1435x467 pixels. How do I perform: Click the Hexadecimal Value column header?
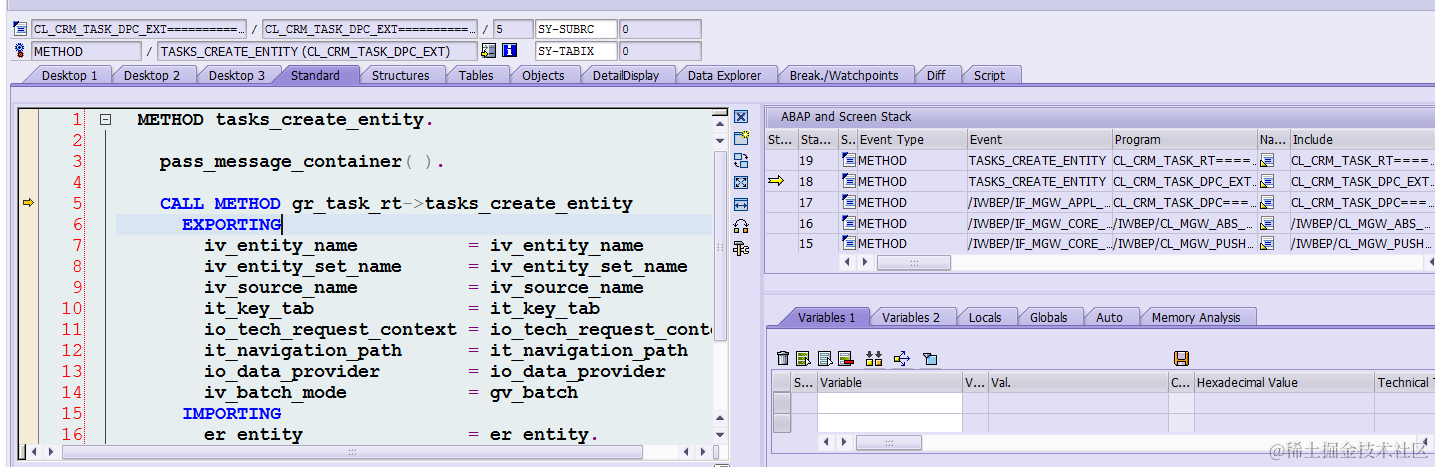click(1284, 382)
